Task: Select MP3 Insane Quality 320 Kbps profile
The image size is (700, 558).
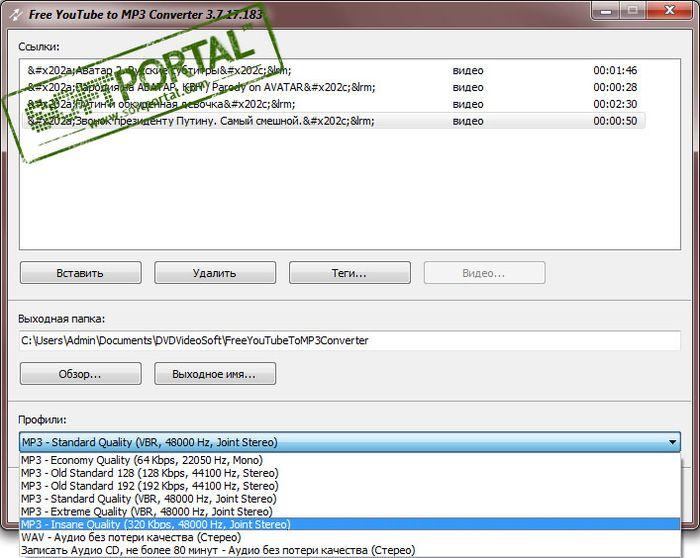Action: tap(150, 524)
